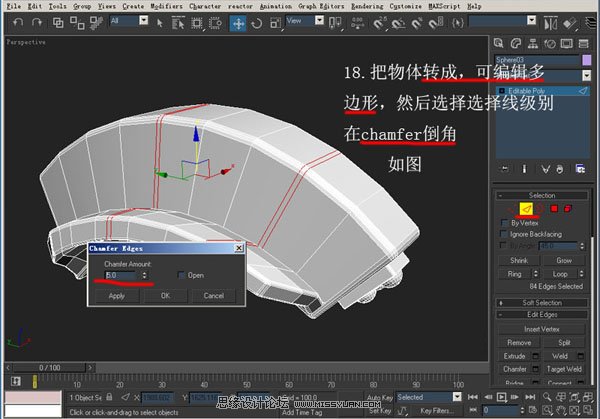The height and width of the screenshot is (419, 600).
Task: Click Apply in Chamfer Edges dialog
Action: [x=116, y=296]
